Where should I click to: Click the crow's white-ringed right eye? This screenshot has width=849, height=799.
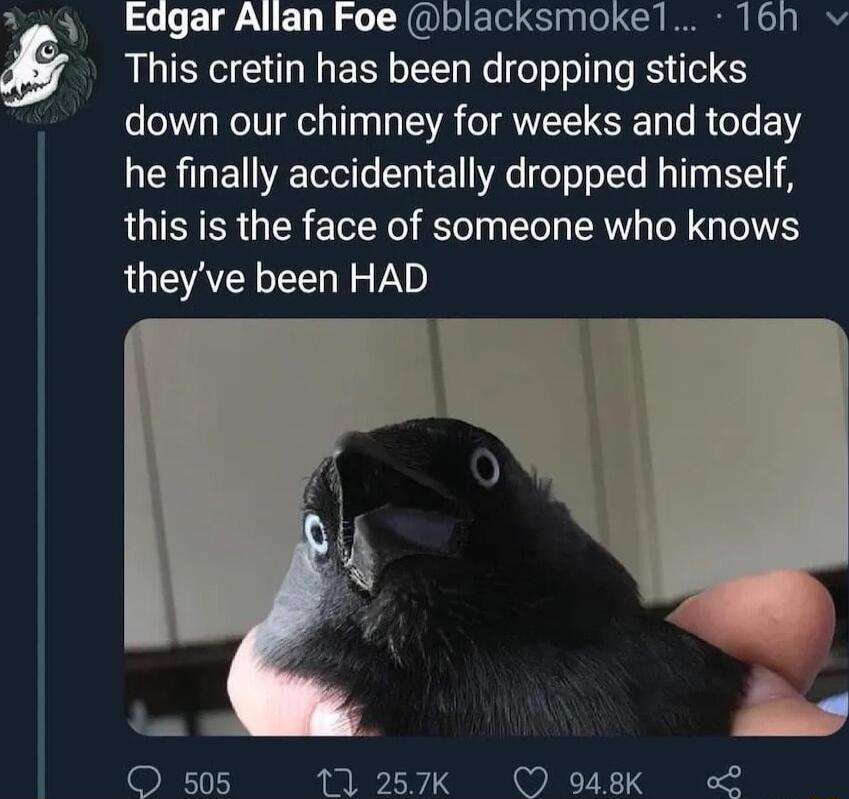(485, 466)
